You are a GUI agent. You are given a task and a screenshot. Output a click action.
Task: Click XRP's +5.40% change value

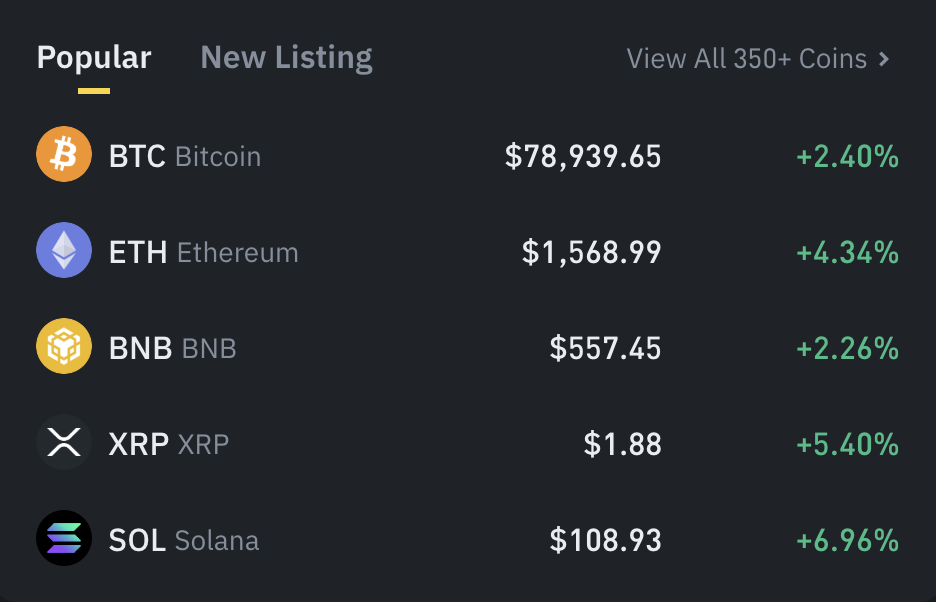pyautogui.click(x=848, y=444)
